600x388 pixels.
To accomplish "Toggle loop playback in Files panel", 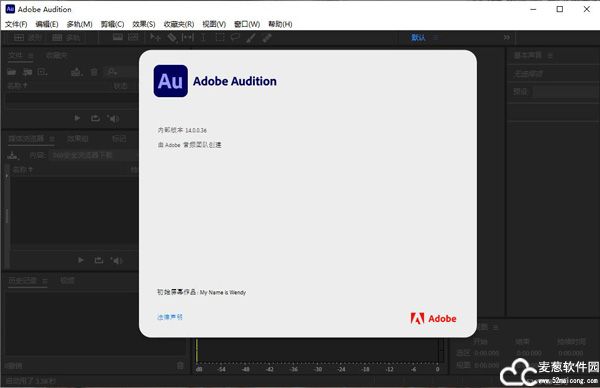I will (x=95, y=118).
